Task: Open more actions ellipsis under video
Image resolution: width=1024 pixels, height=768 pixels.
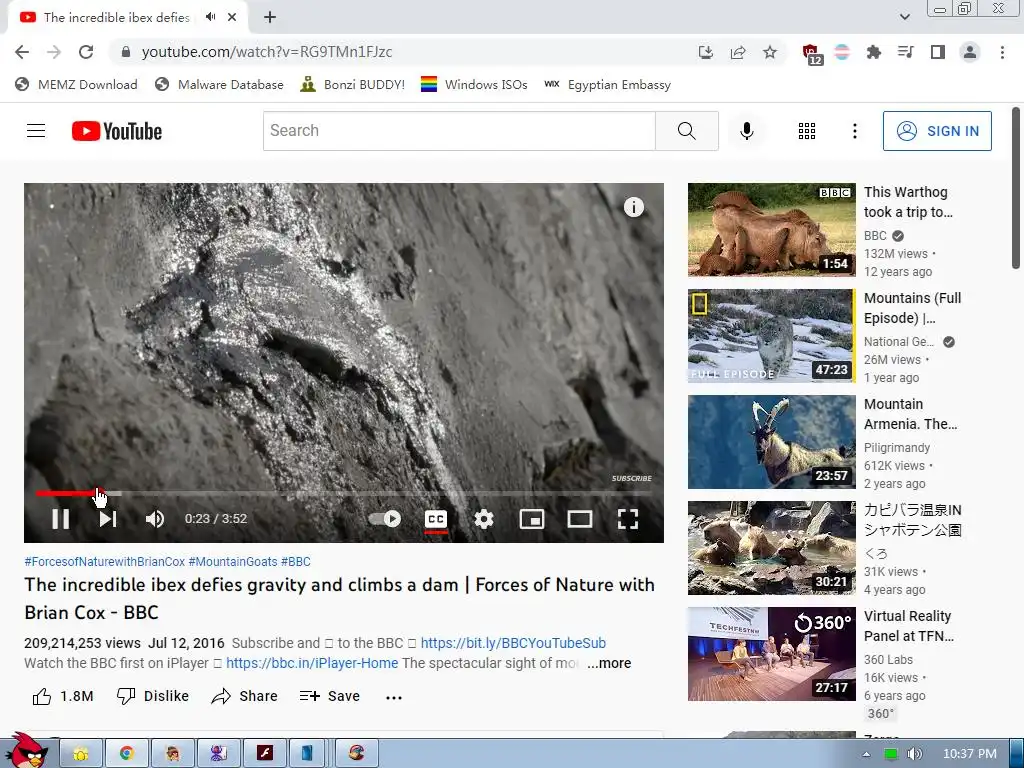Action: [x=394, y=697]
